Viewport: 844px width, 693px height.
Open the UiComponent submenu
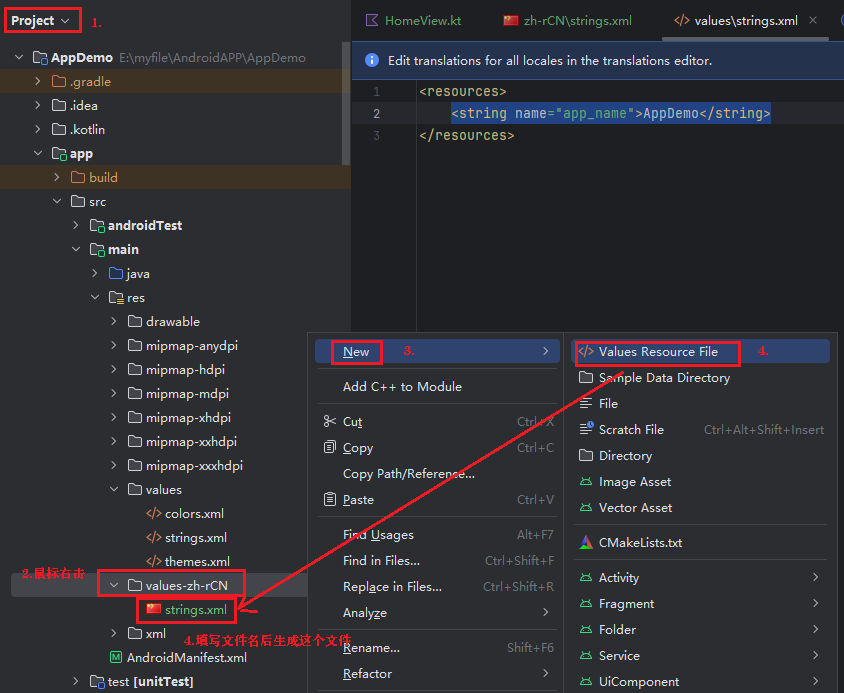(700, 682)
